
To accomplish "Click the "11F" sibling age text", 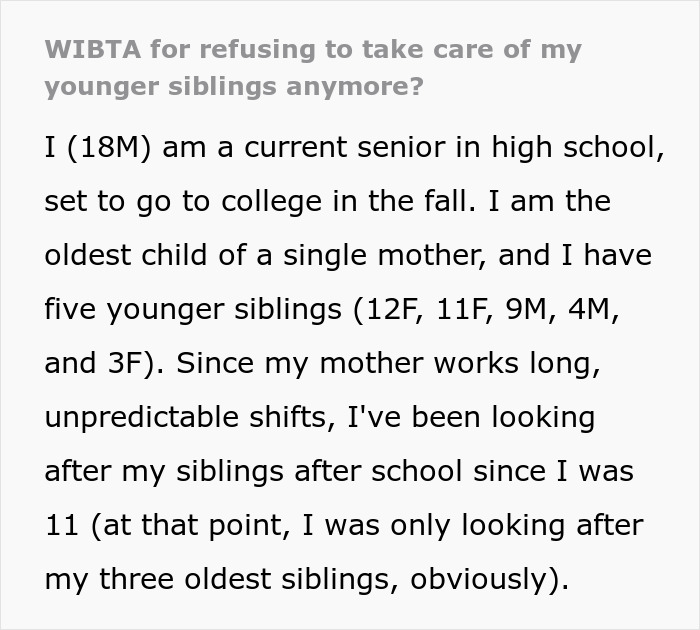I will point(462,309).
